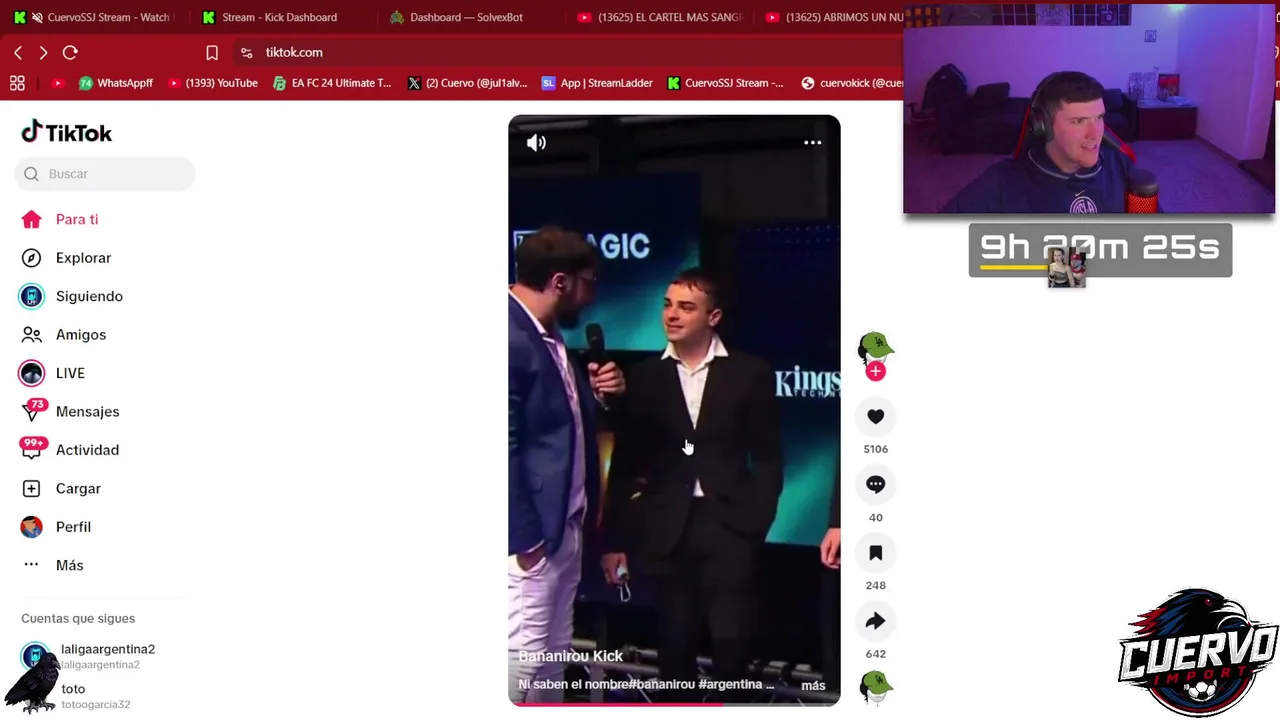Viewport: 1280px width, 720px height.
Task: Open the apps grid in the bookmarks bar
Action: click(17, 83)
